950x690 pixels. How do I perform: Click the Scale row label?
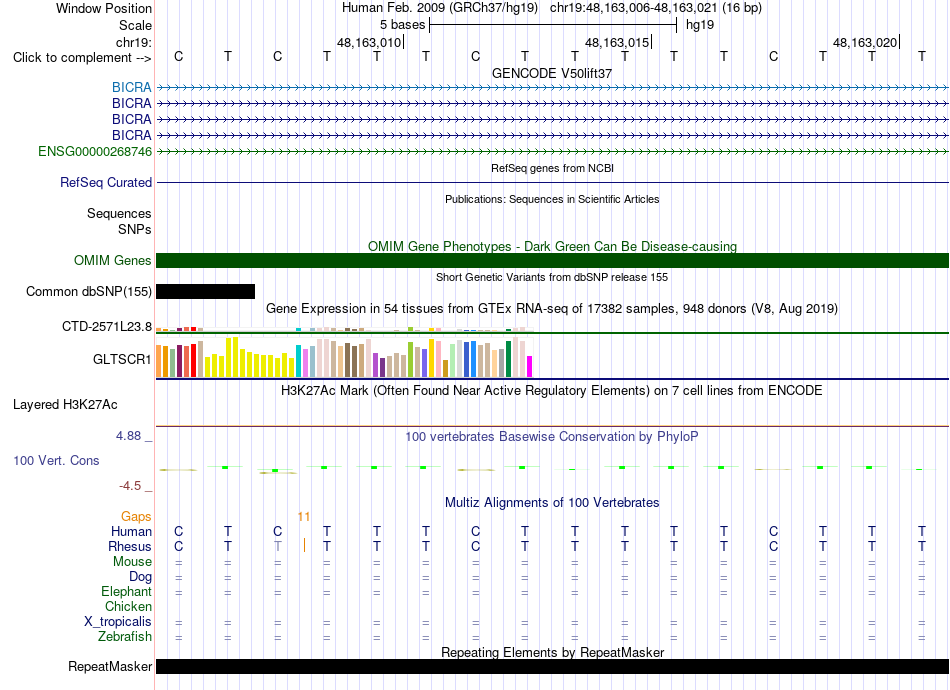pyautogui.click(x=135, y=25)
